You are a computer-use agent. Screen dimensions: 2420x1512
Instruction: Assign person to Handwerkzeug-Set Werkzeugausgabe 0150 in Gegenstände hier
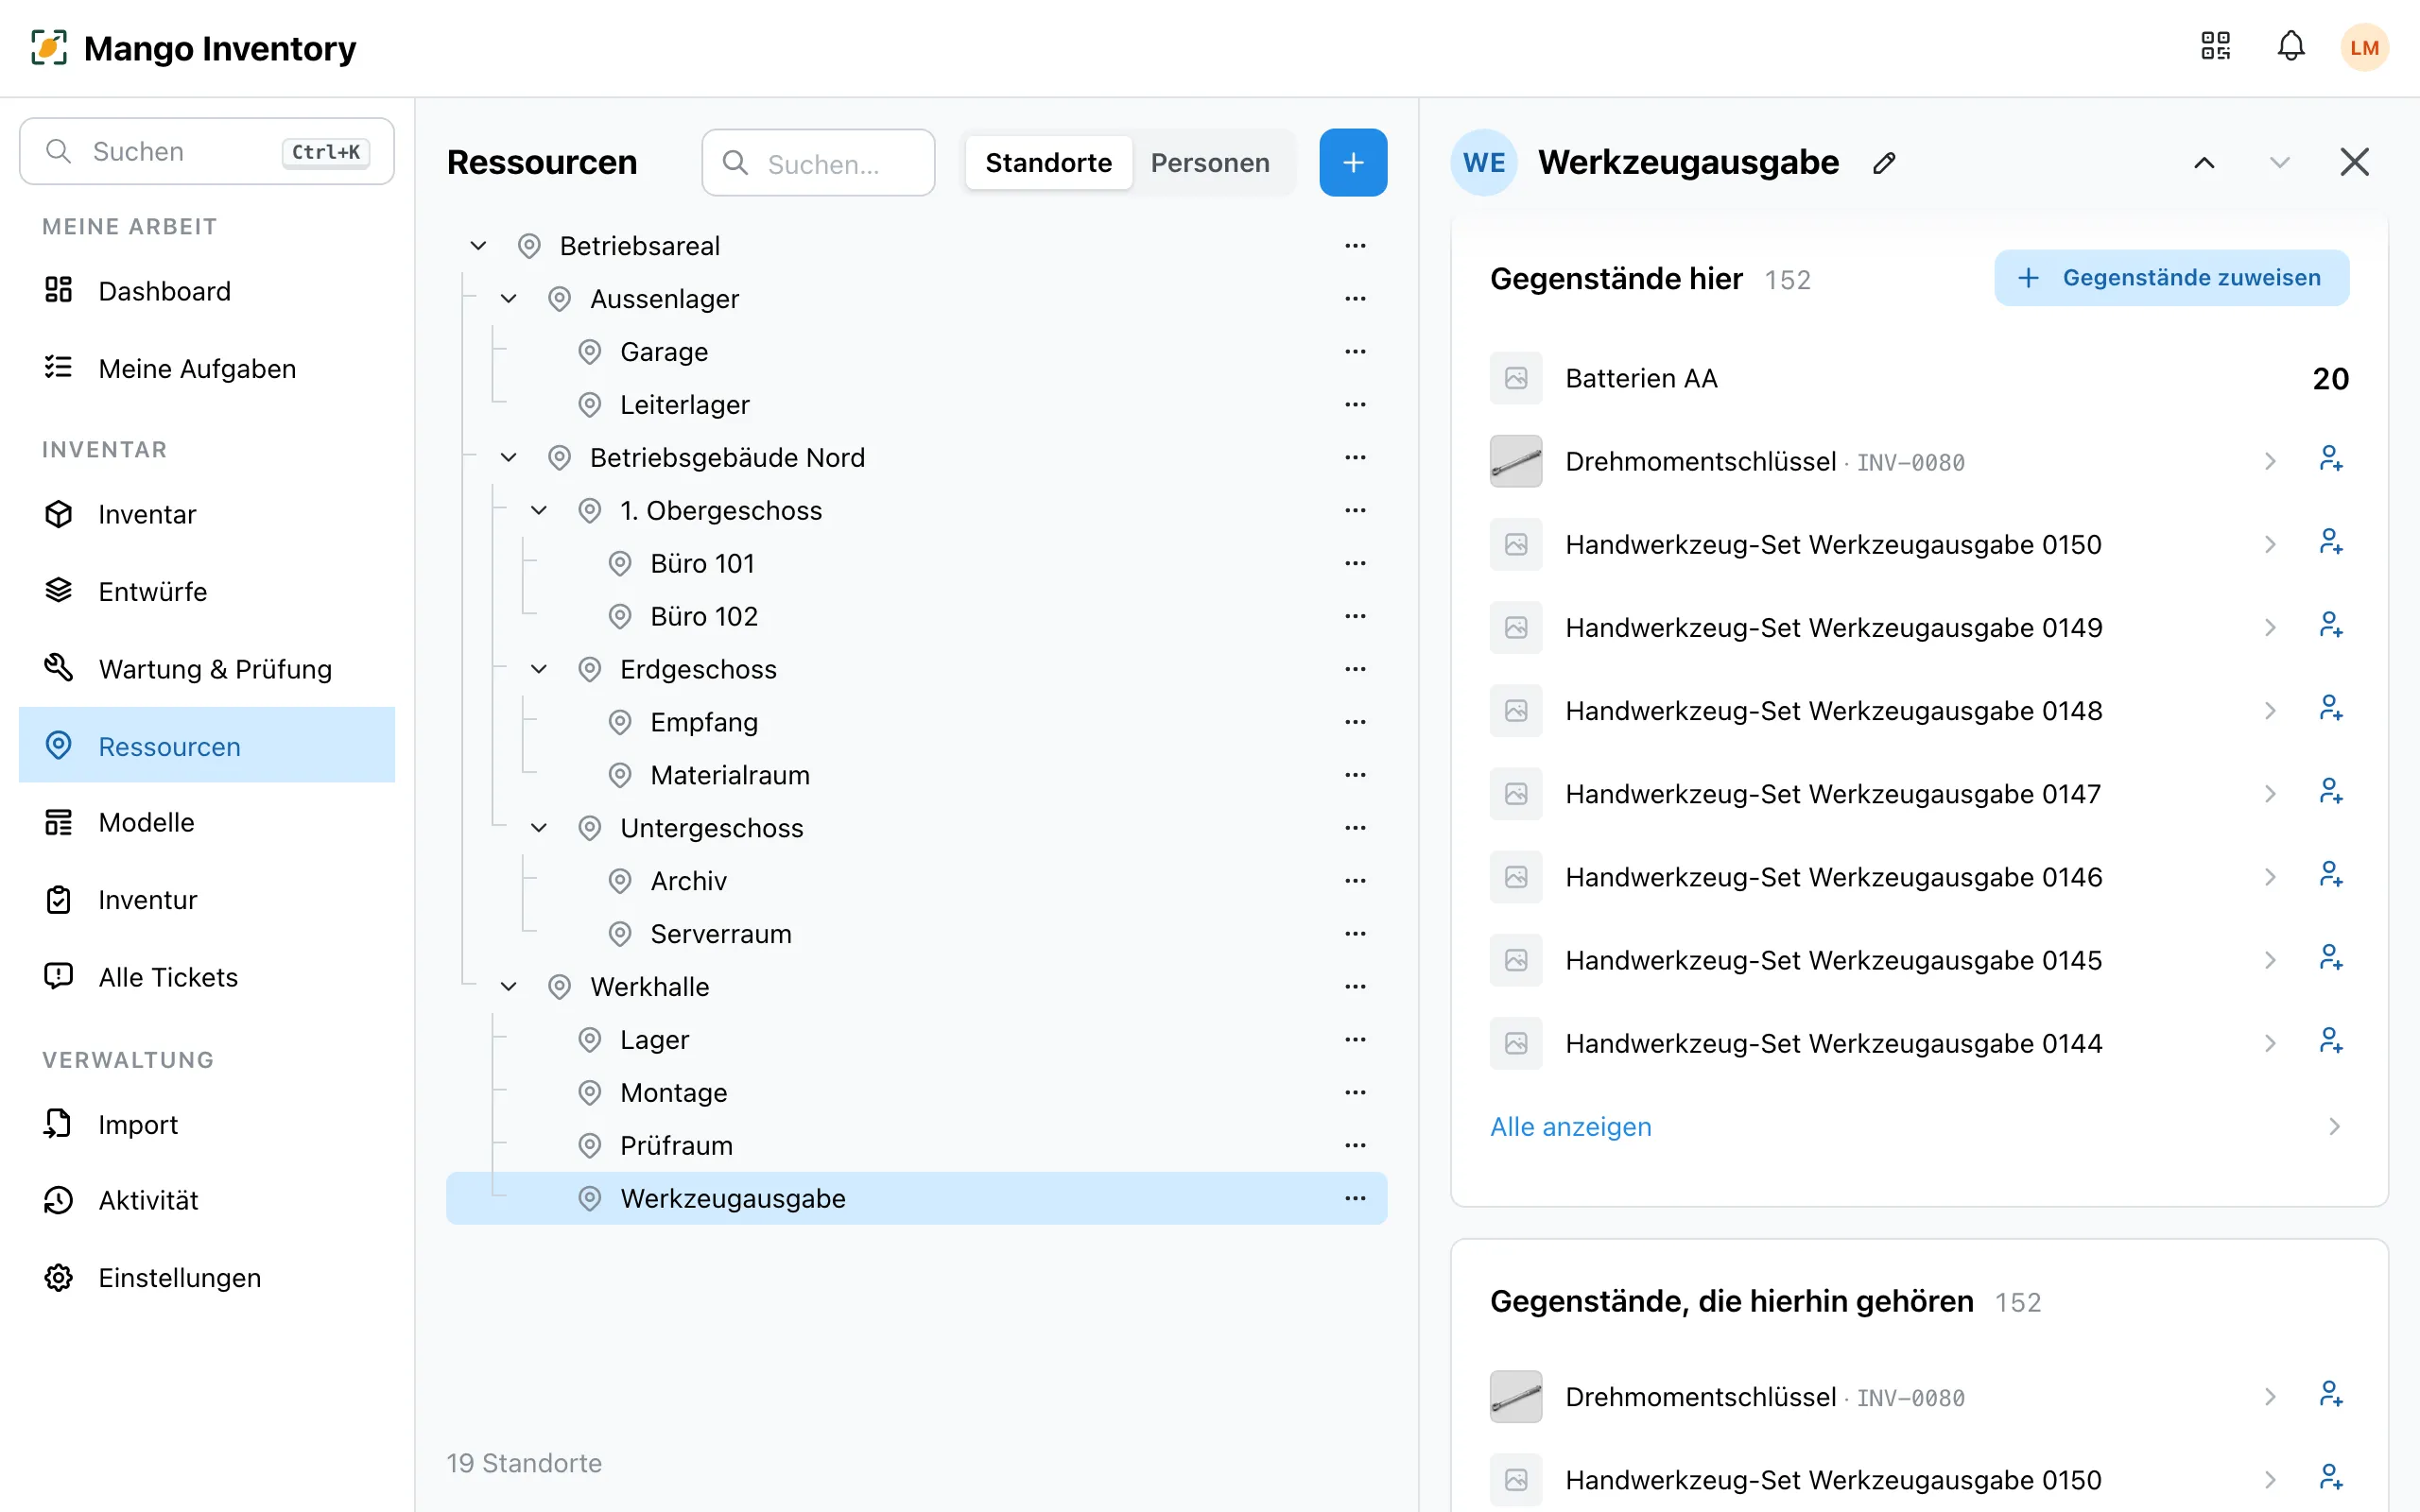[2331, 544]
